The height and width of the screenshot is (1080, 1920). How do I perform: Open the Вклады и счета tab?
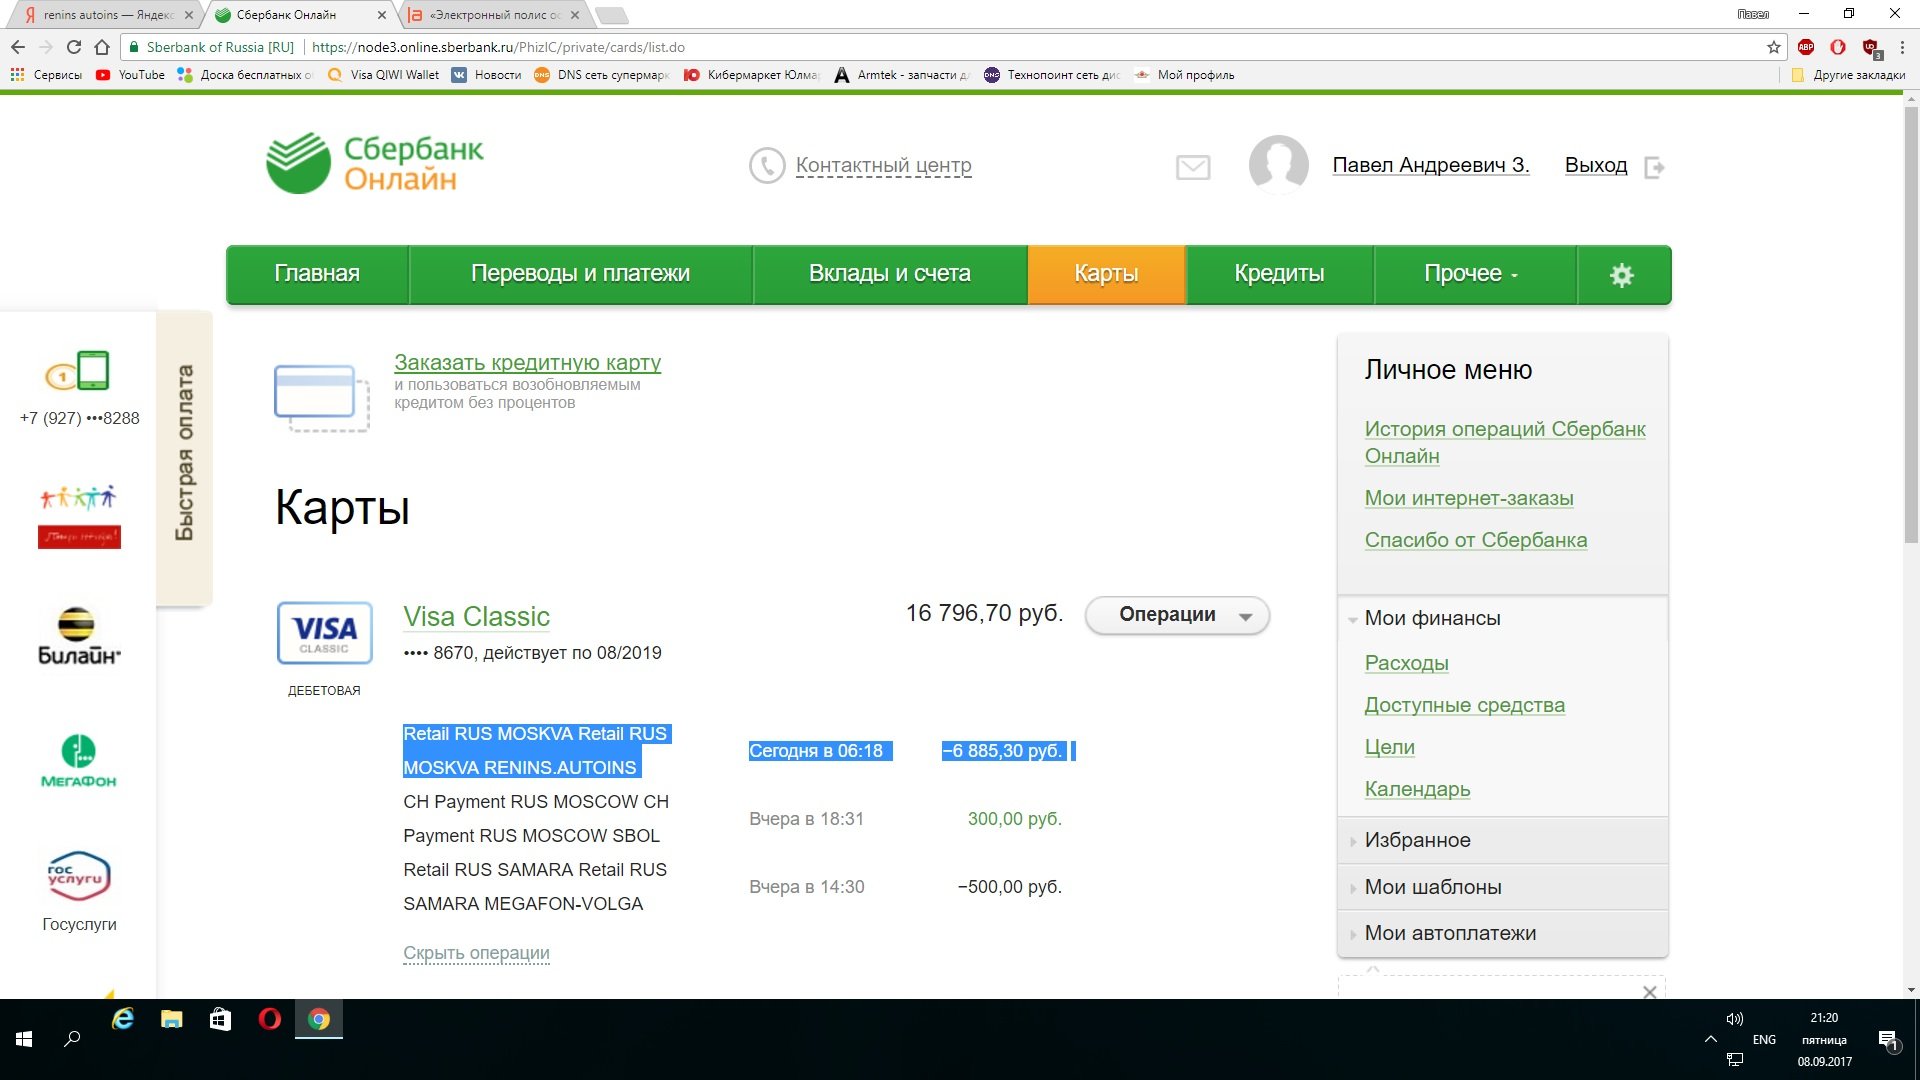click(889, 275)
